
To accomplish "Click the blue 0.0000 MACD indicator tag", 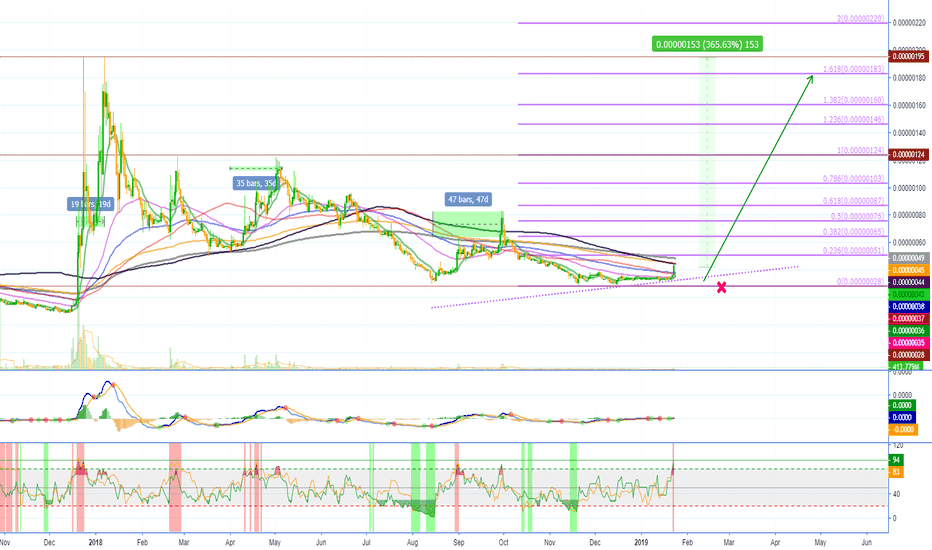I will 903,417.
